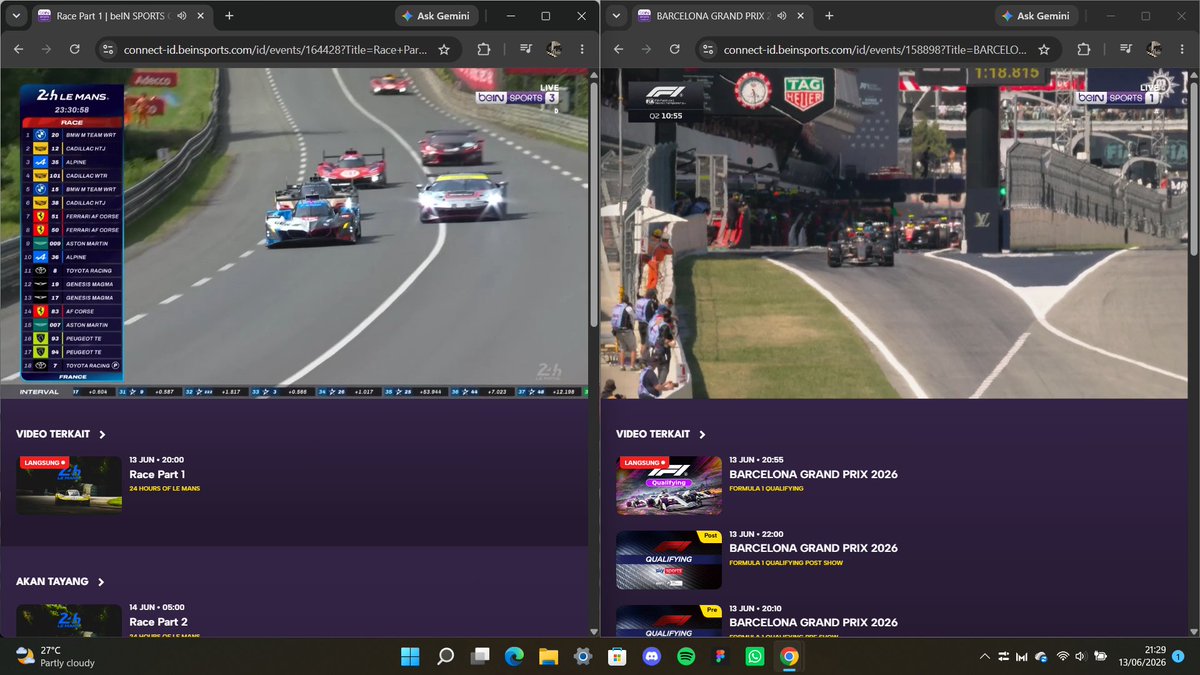Open the Race Part 1 video title link
Image resolution: width=1200 pixels, height=675 pixels.
[157, 474]
